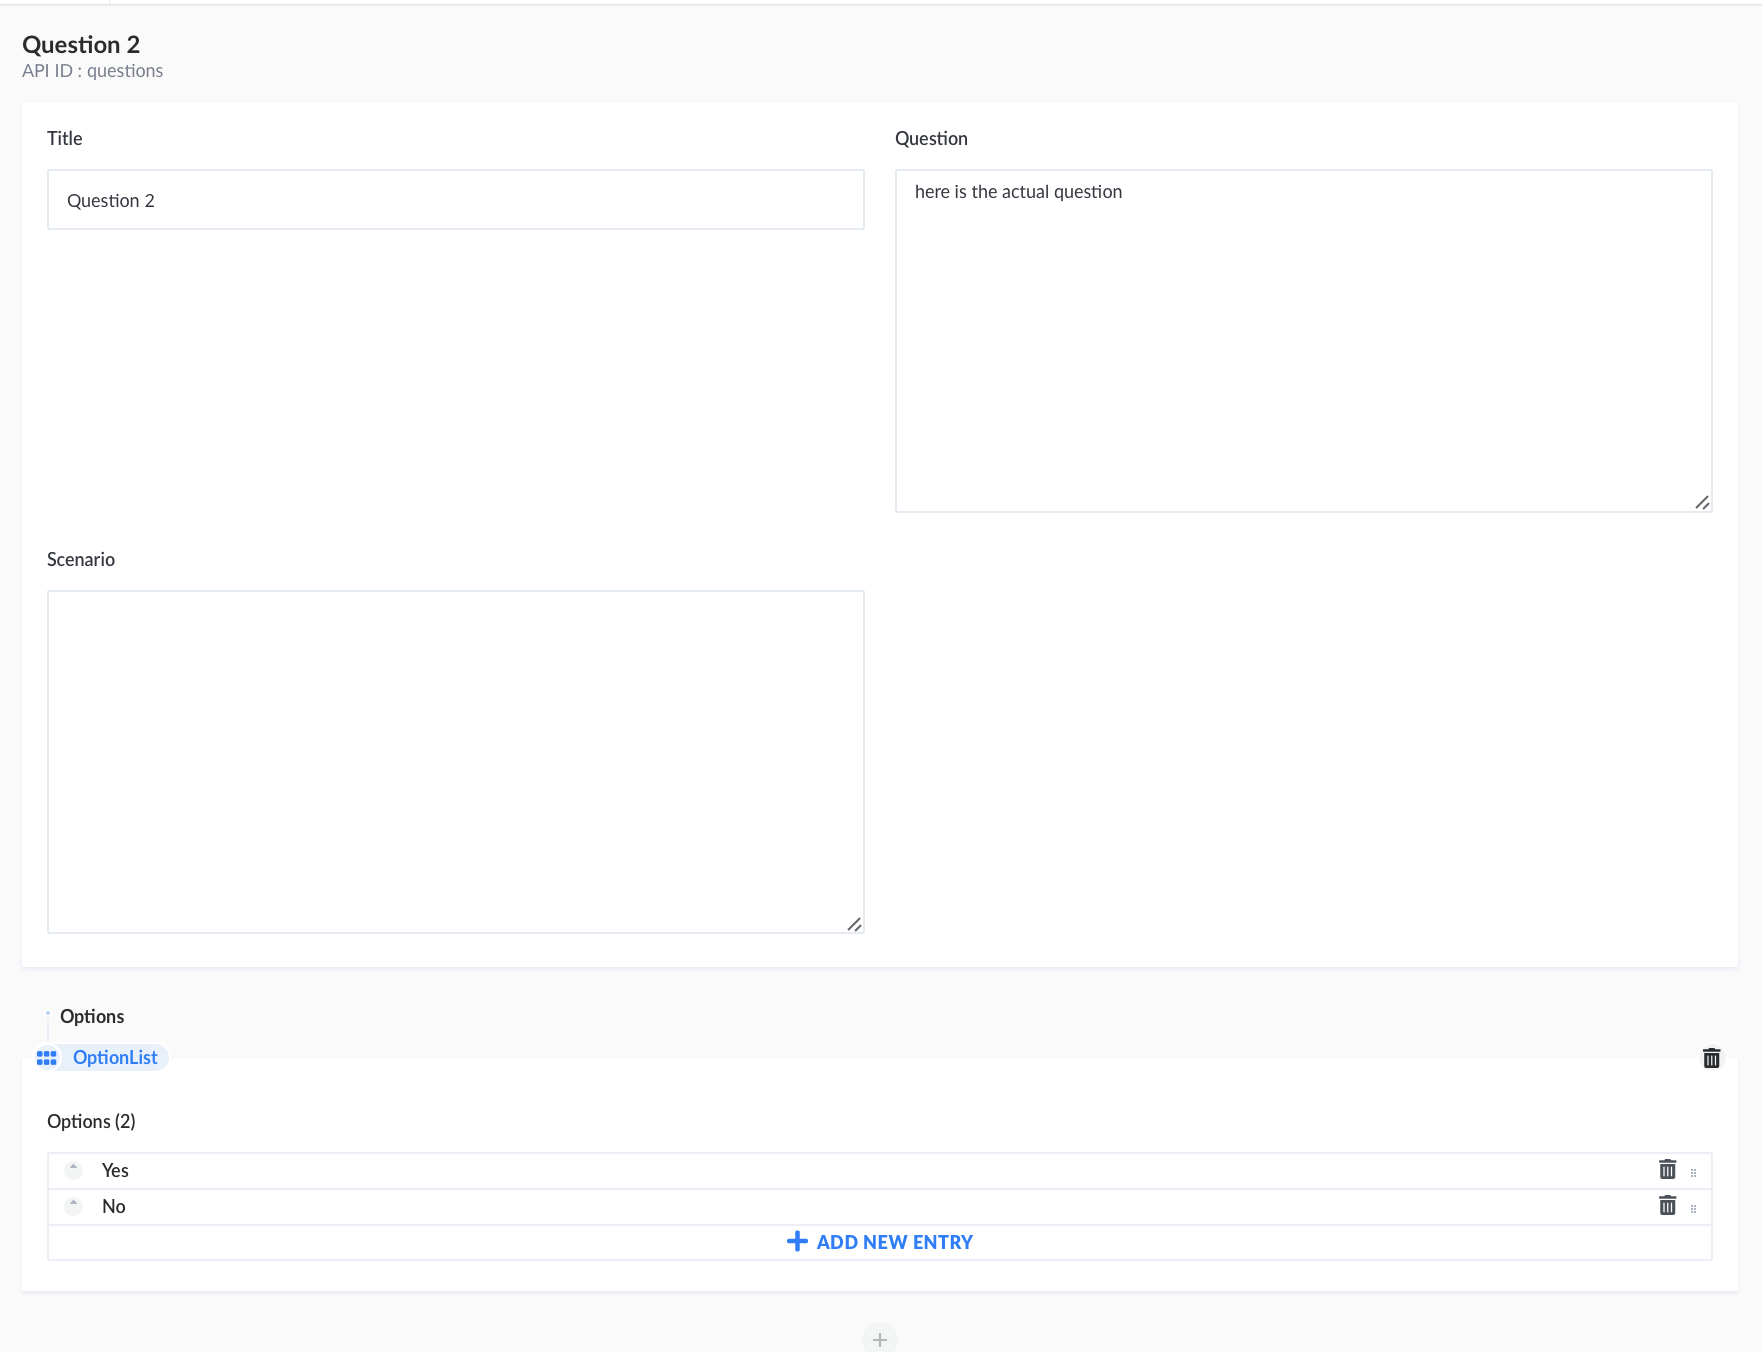Viewport: 1762px width, 1352px height.
Task: Delete the No option entry
Action: click(x=1667, y=1206)
